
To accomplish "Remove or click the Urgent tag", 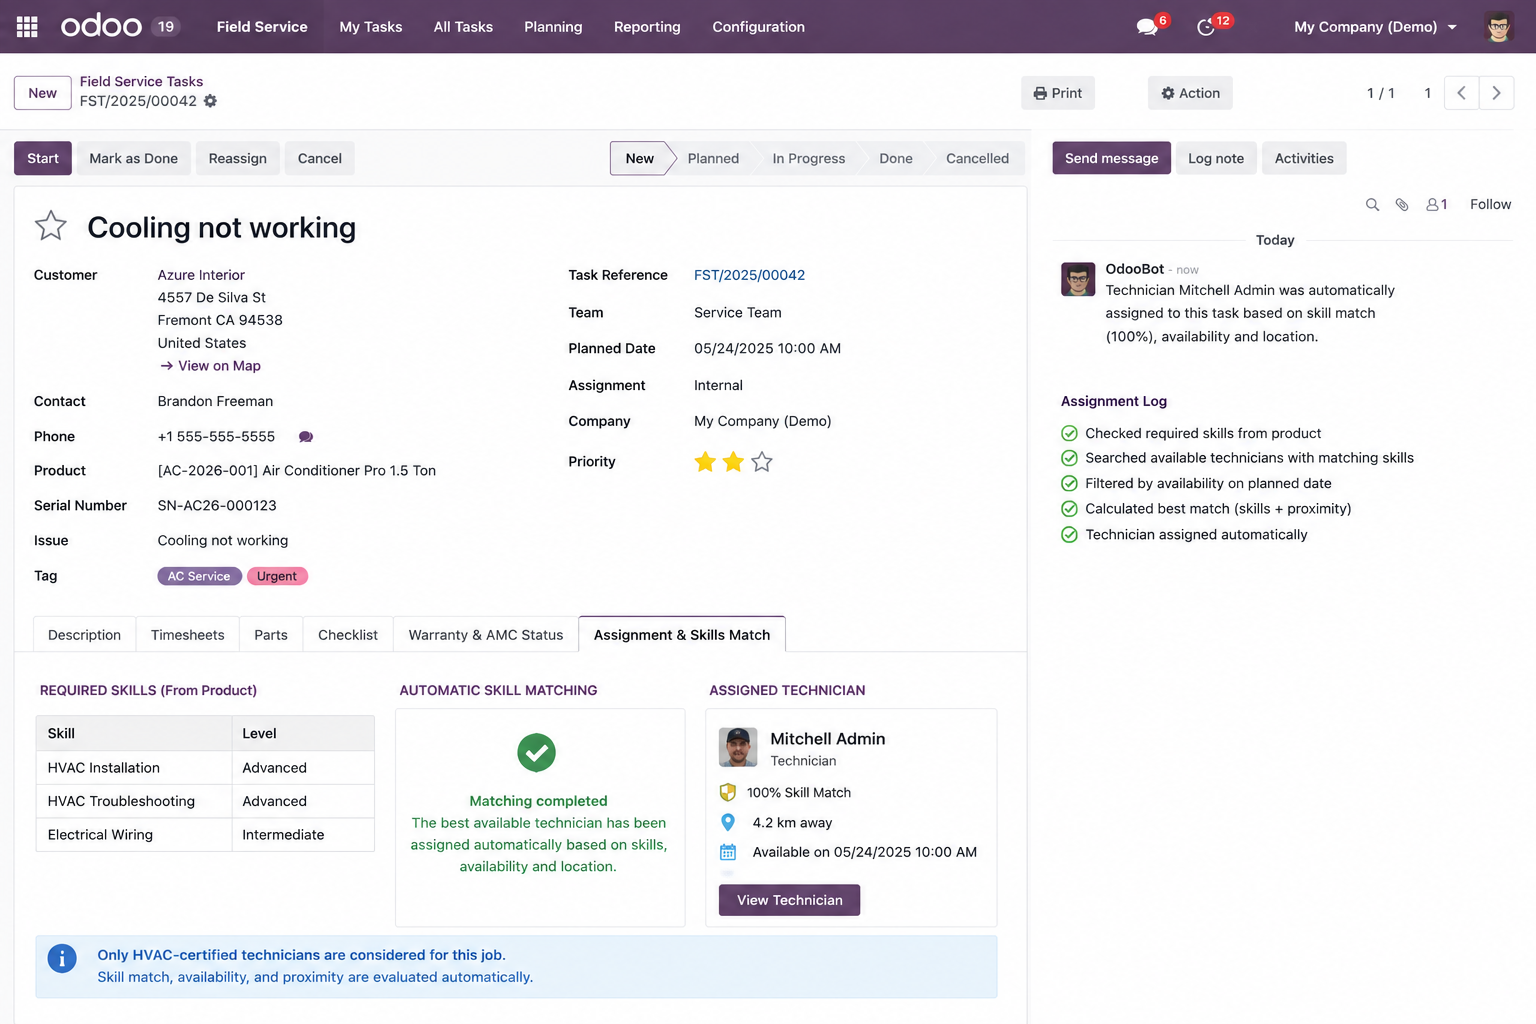I will pos(277,576).
